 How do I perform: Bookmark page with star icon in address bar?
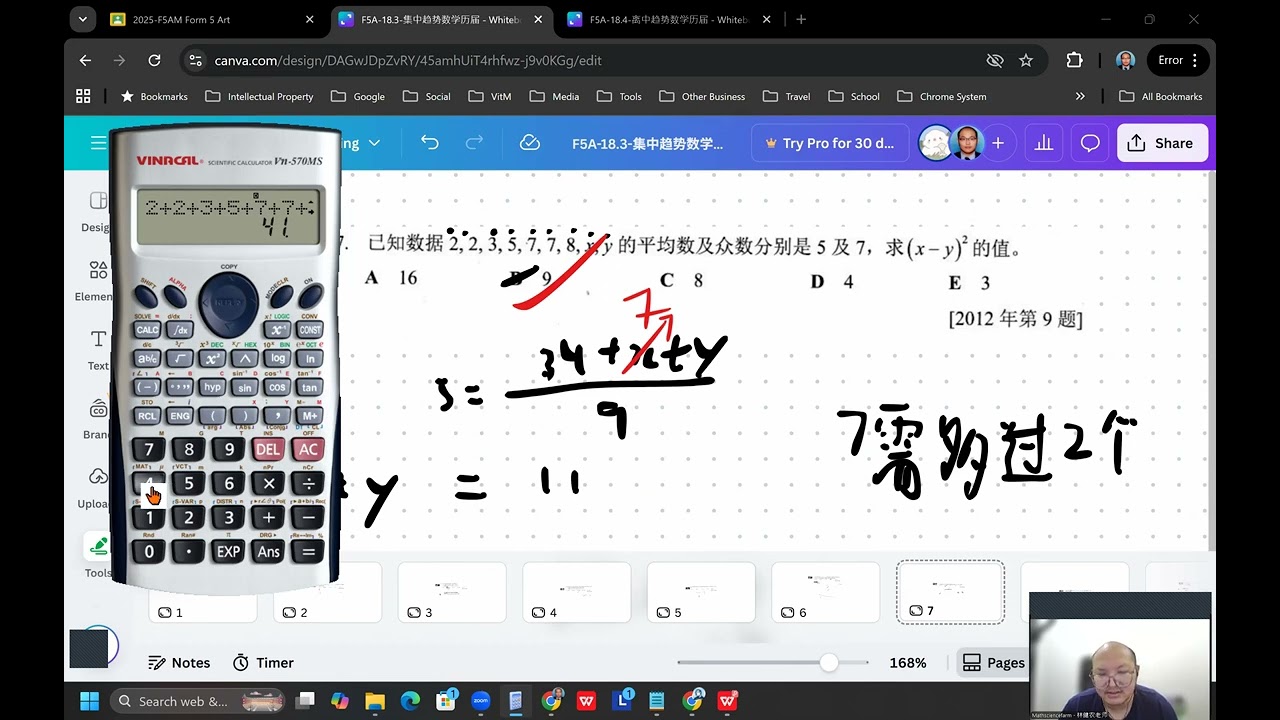(1026, 60)
